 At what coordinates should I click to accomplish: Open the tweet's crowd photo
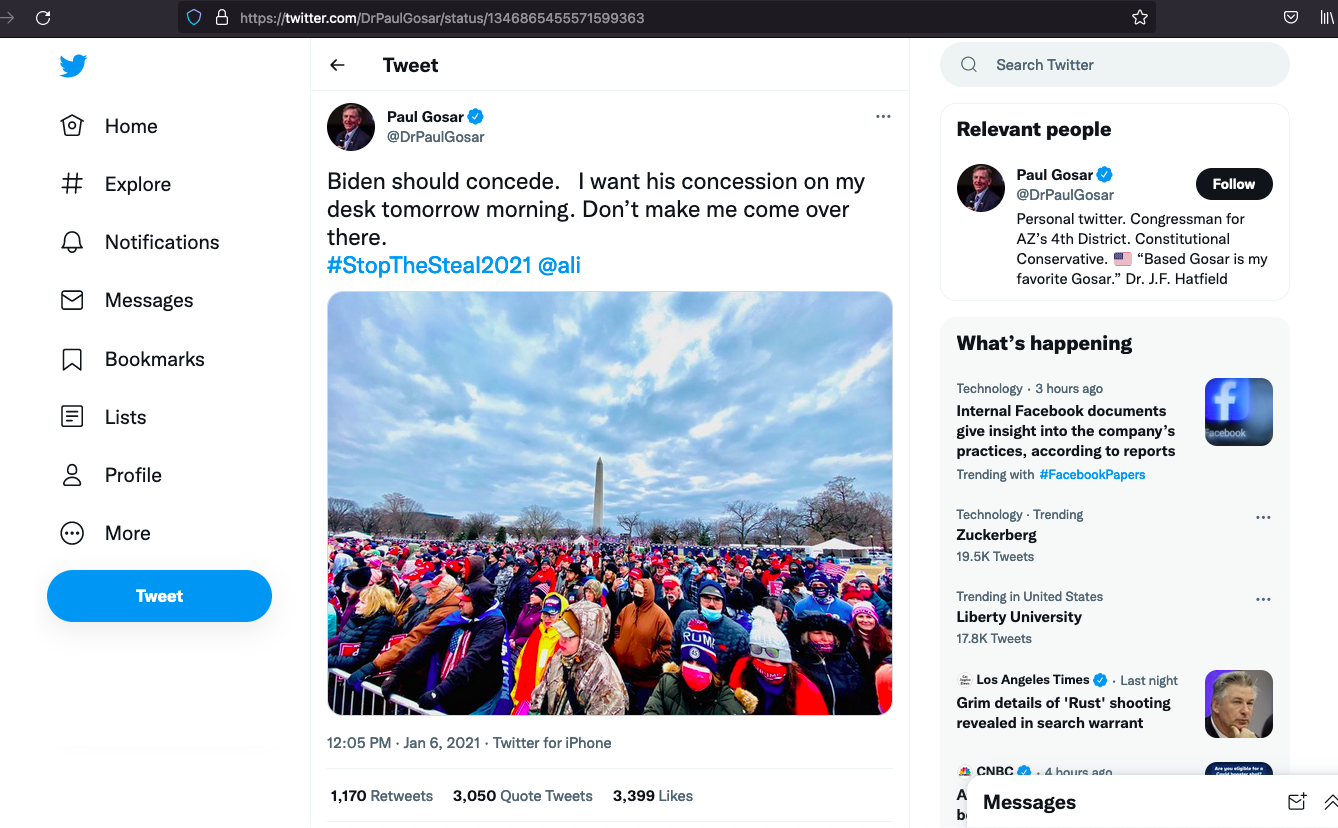click(609, 503)
